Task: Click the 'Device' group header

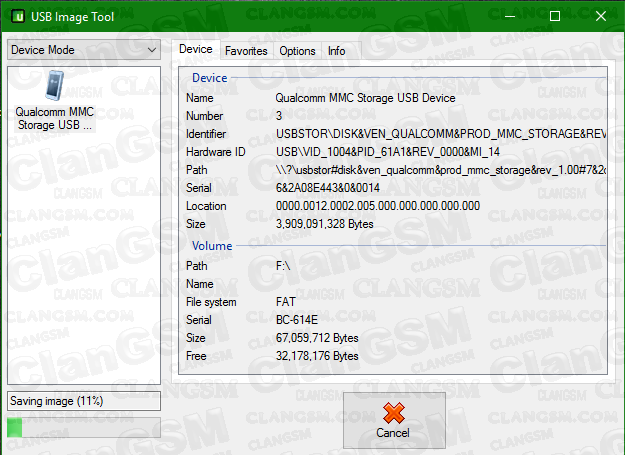Action: (x=210, y=78)
